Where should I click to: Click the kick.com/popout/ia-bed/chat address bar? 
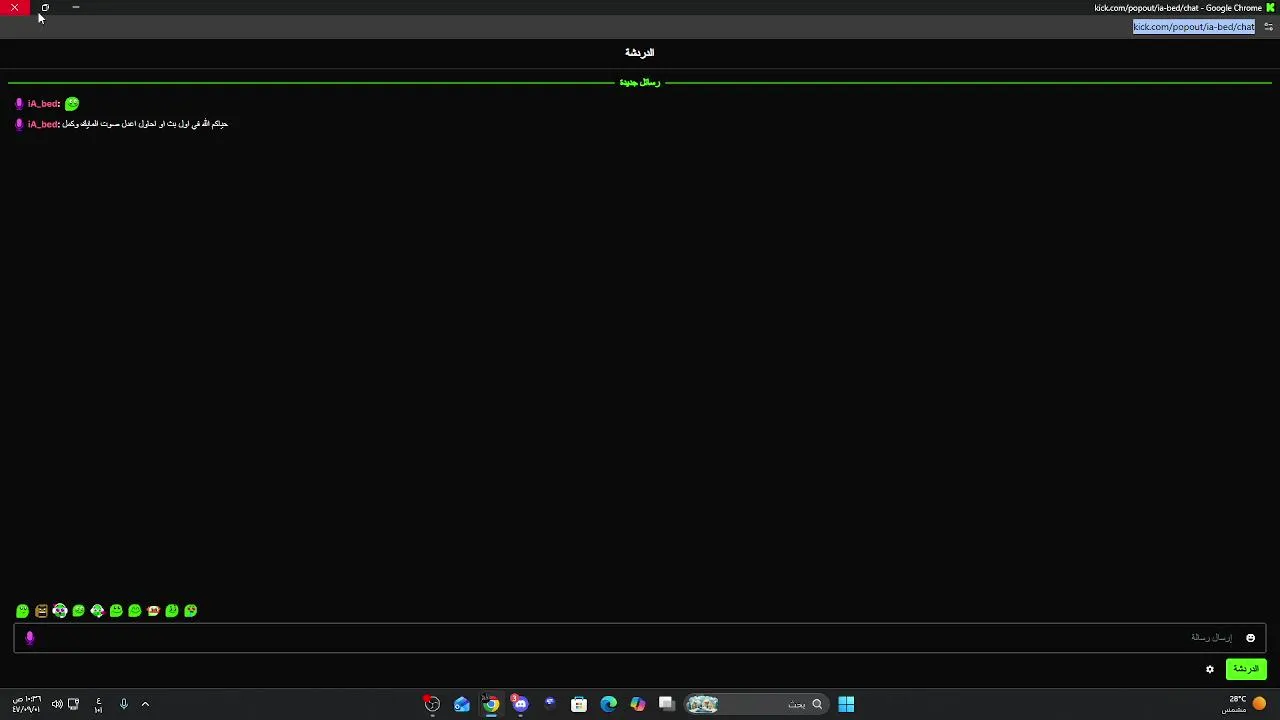(x=1194, y=27)
